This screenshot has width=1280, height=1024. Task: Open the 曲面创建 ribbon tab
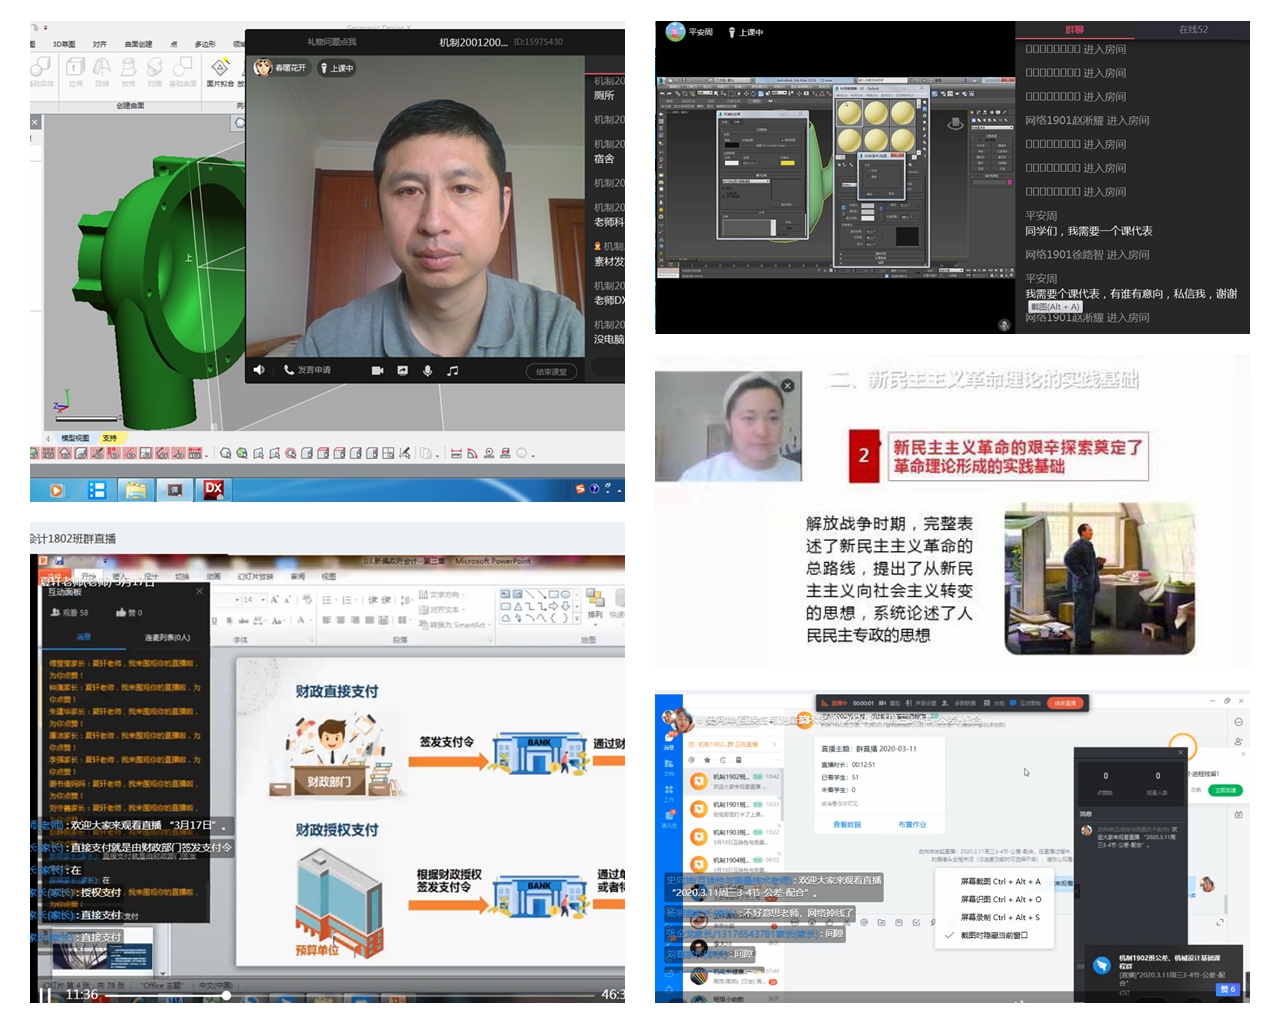138,44
